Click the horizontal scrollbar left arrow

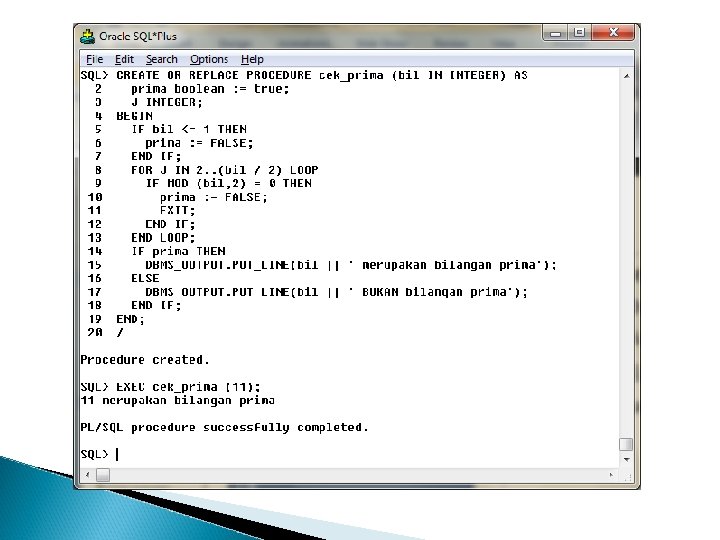pyautogui.click(x=87, y=475)
